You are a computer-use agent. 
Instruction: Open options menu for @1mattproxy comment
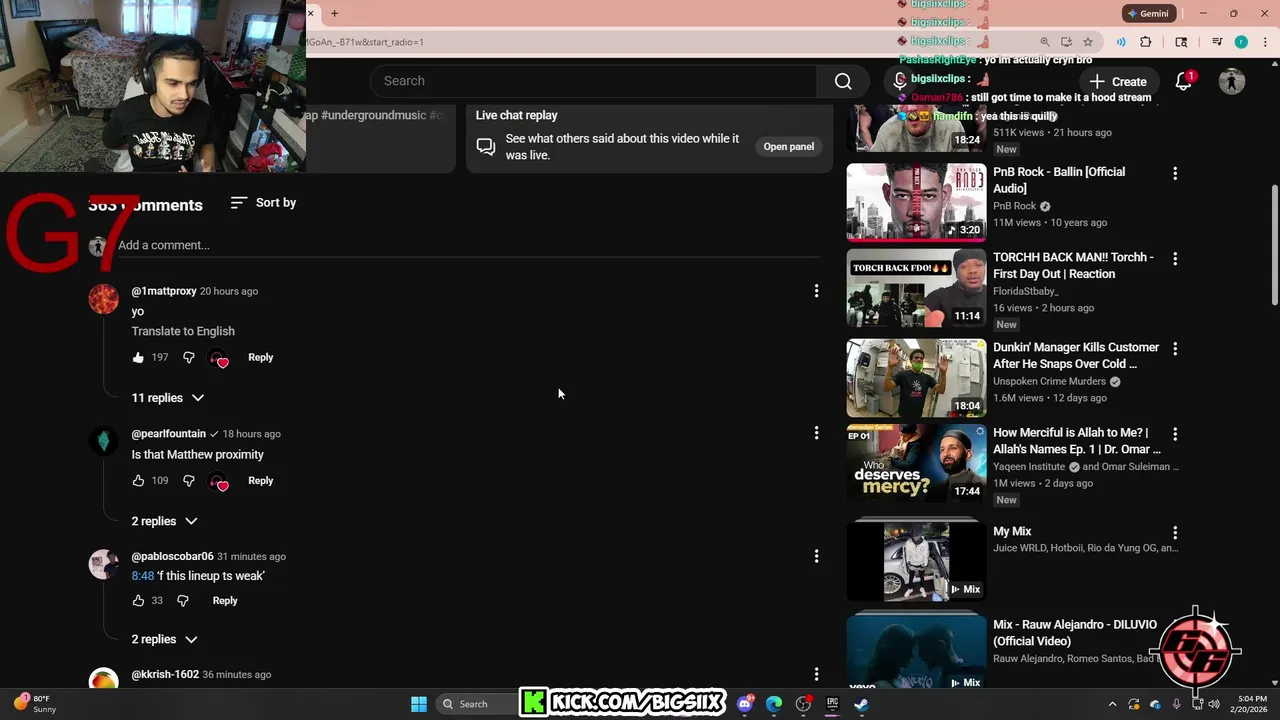pos(816,291)
